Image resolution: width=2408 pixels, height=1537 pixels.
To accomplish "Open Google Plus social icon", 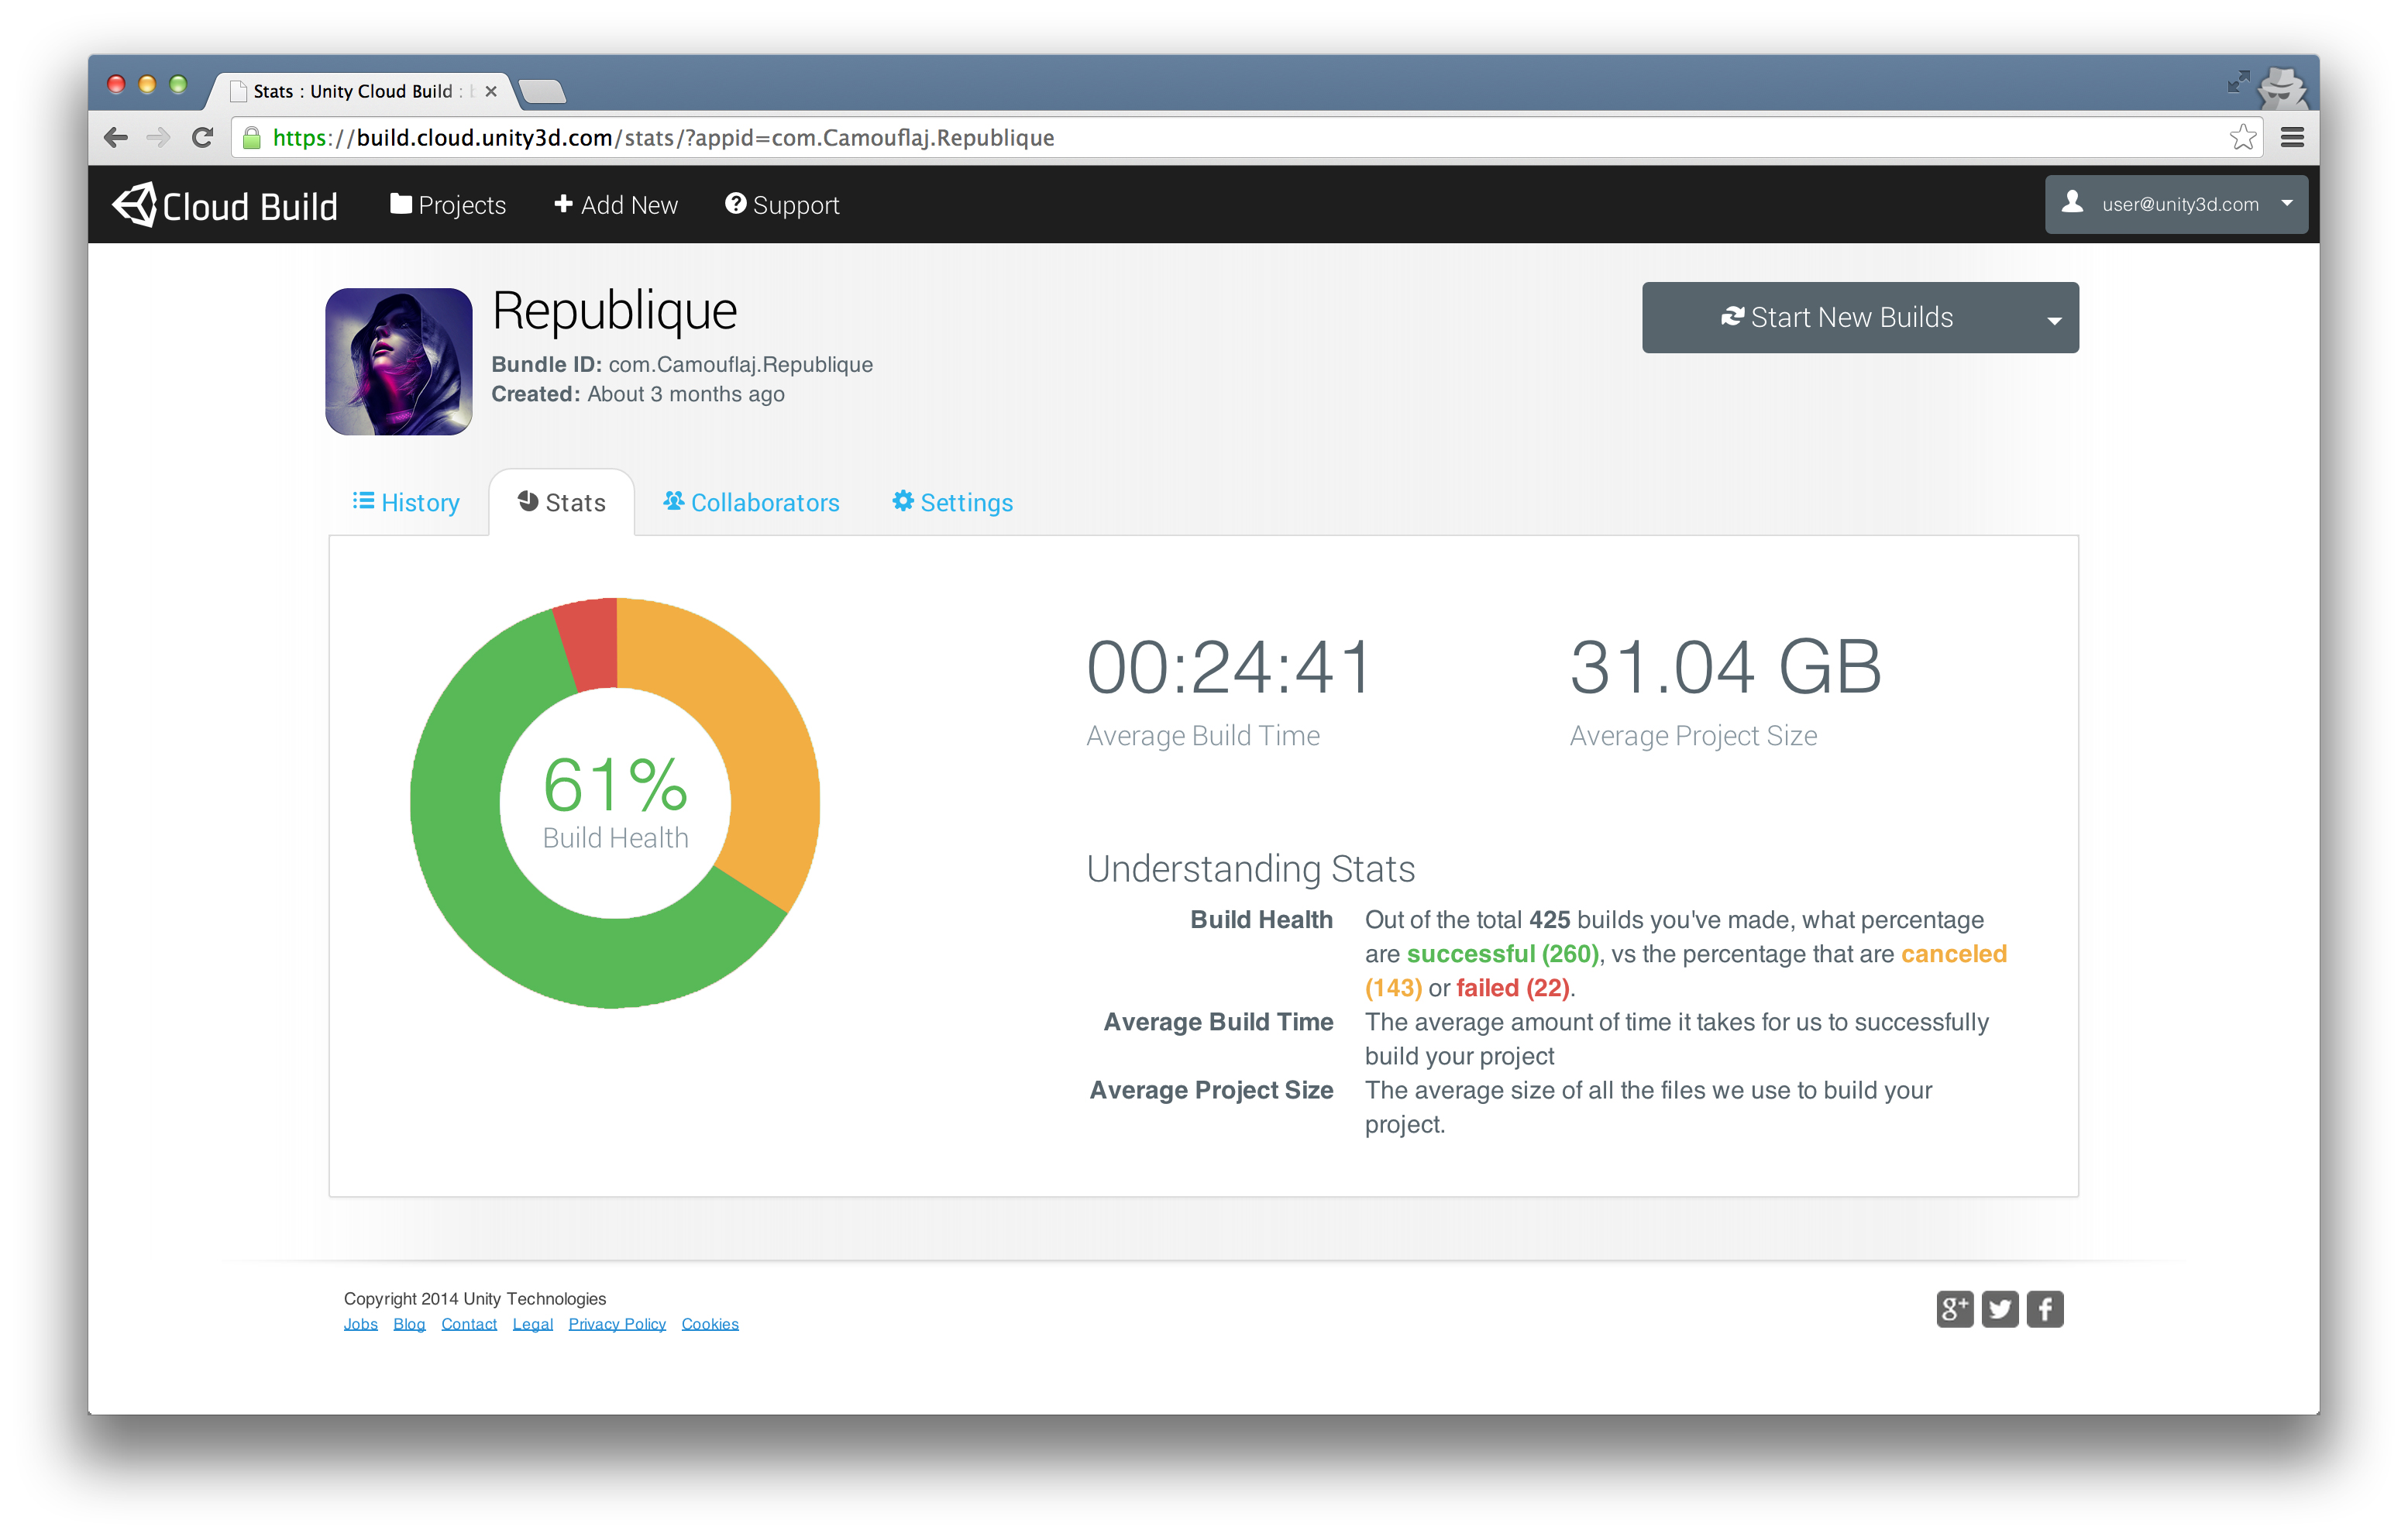I will tap(1955, 1309).
